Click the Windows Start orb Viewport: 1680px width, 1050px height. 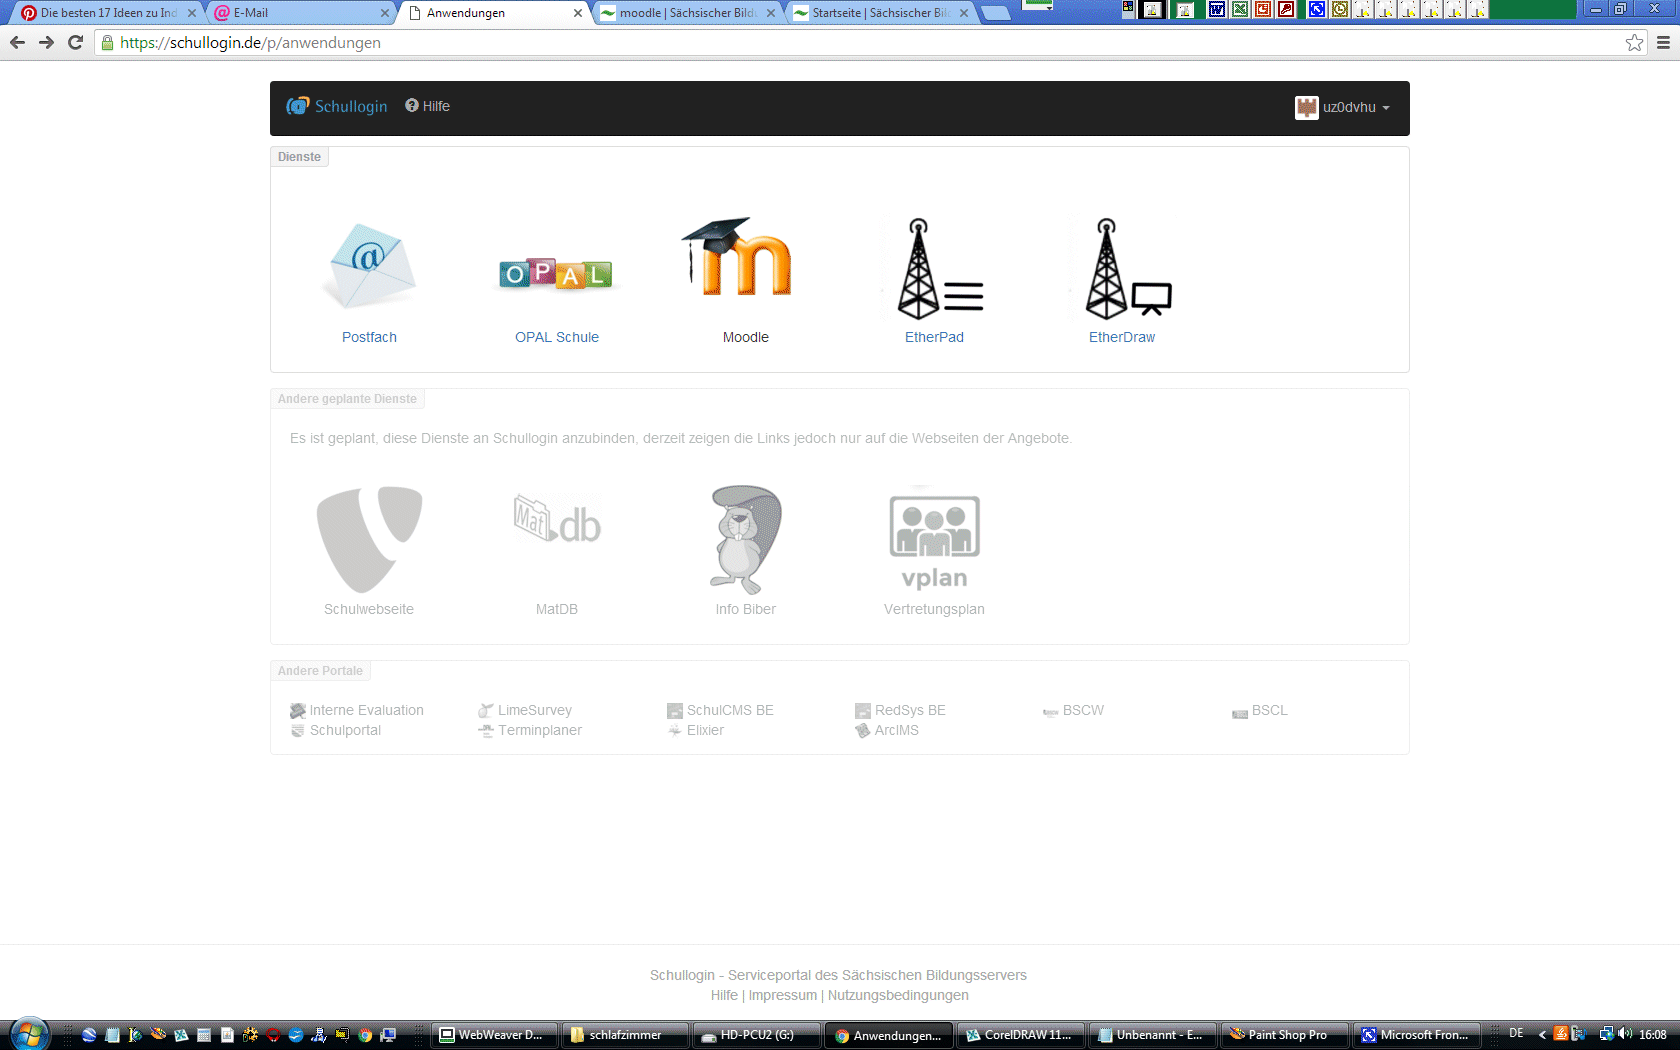pyautogui.click(x=28, y=1034)
